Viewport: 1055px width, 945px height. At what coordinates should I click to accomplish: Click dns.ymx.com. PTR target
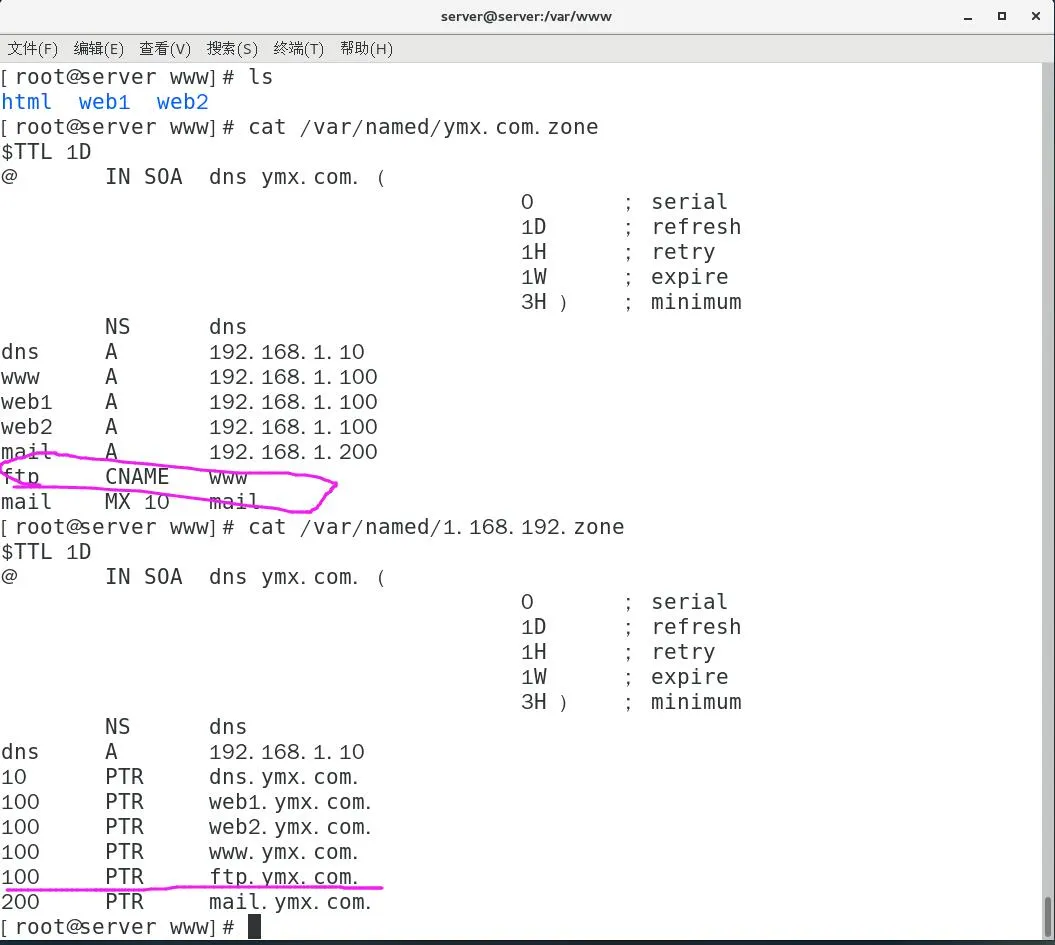(x=283, y=777)
